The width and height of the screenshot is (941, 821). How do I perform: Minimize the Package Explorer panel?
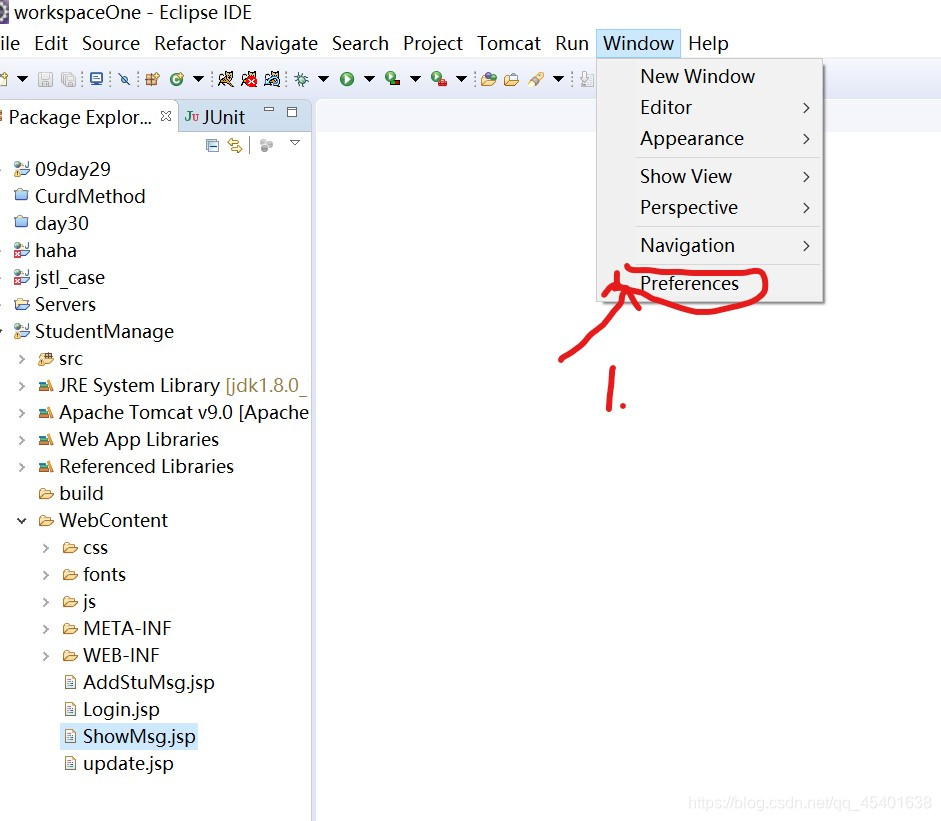[269, 110]
